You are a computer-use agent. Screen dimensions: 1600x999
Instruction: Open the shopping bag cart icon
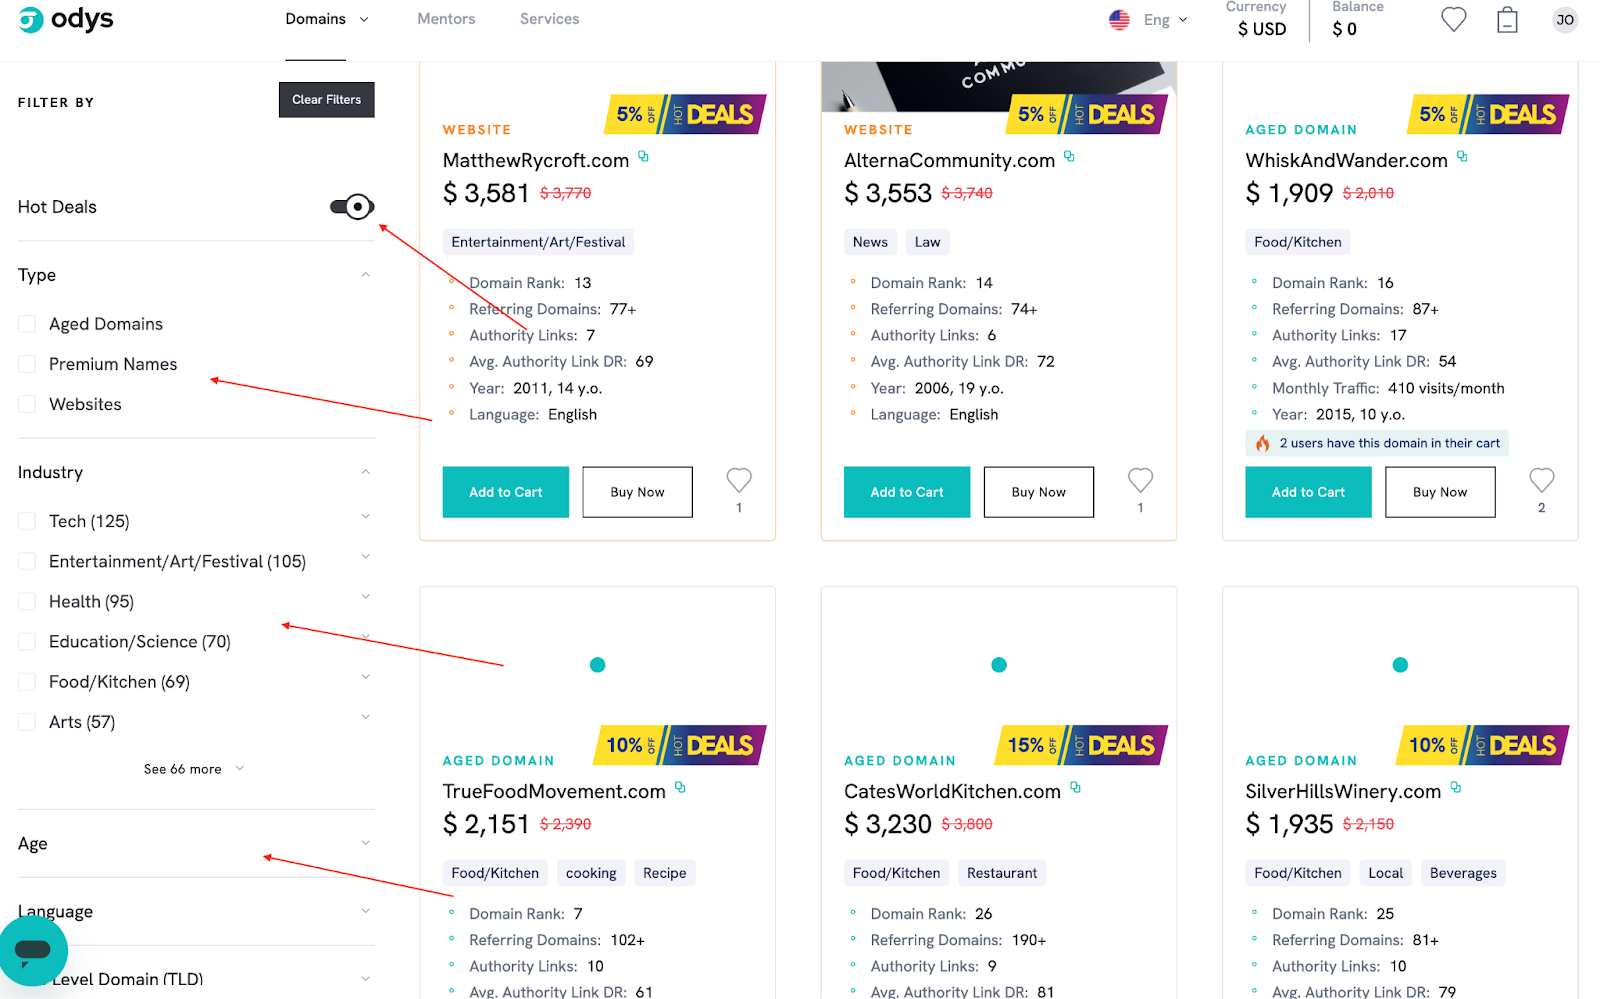(x=1507, y=20)
